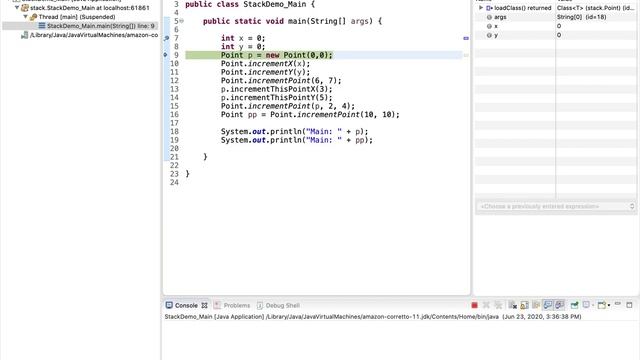Click the args variable icon
Viewport: 640px width, 360px height.
point(489,17)
